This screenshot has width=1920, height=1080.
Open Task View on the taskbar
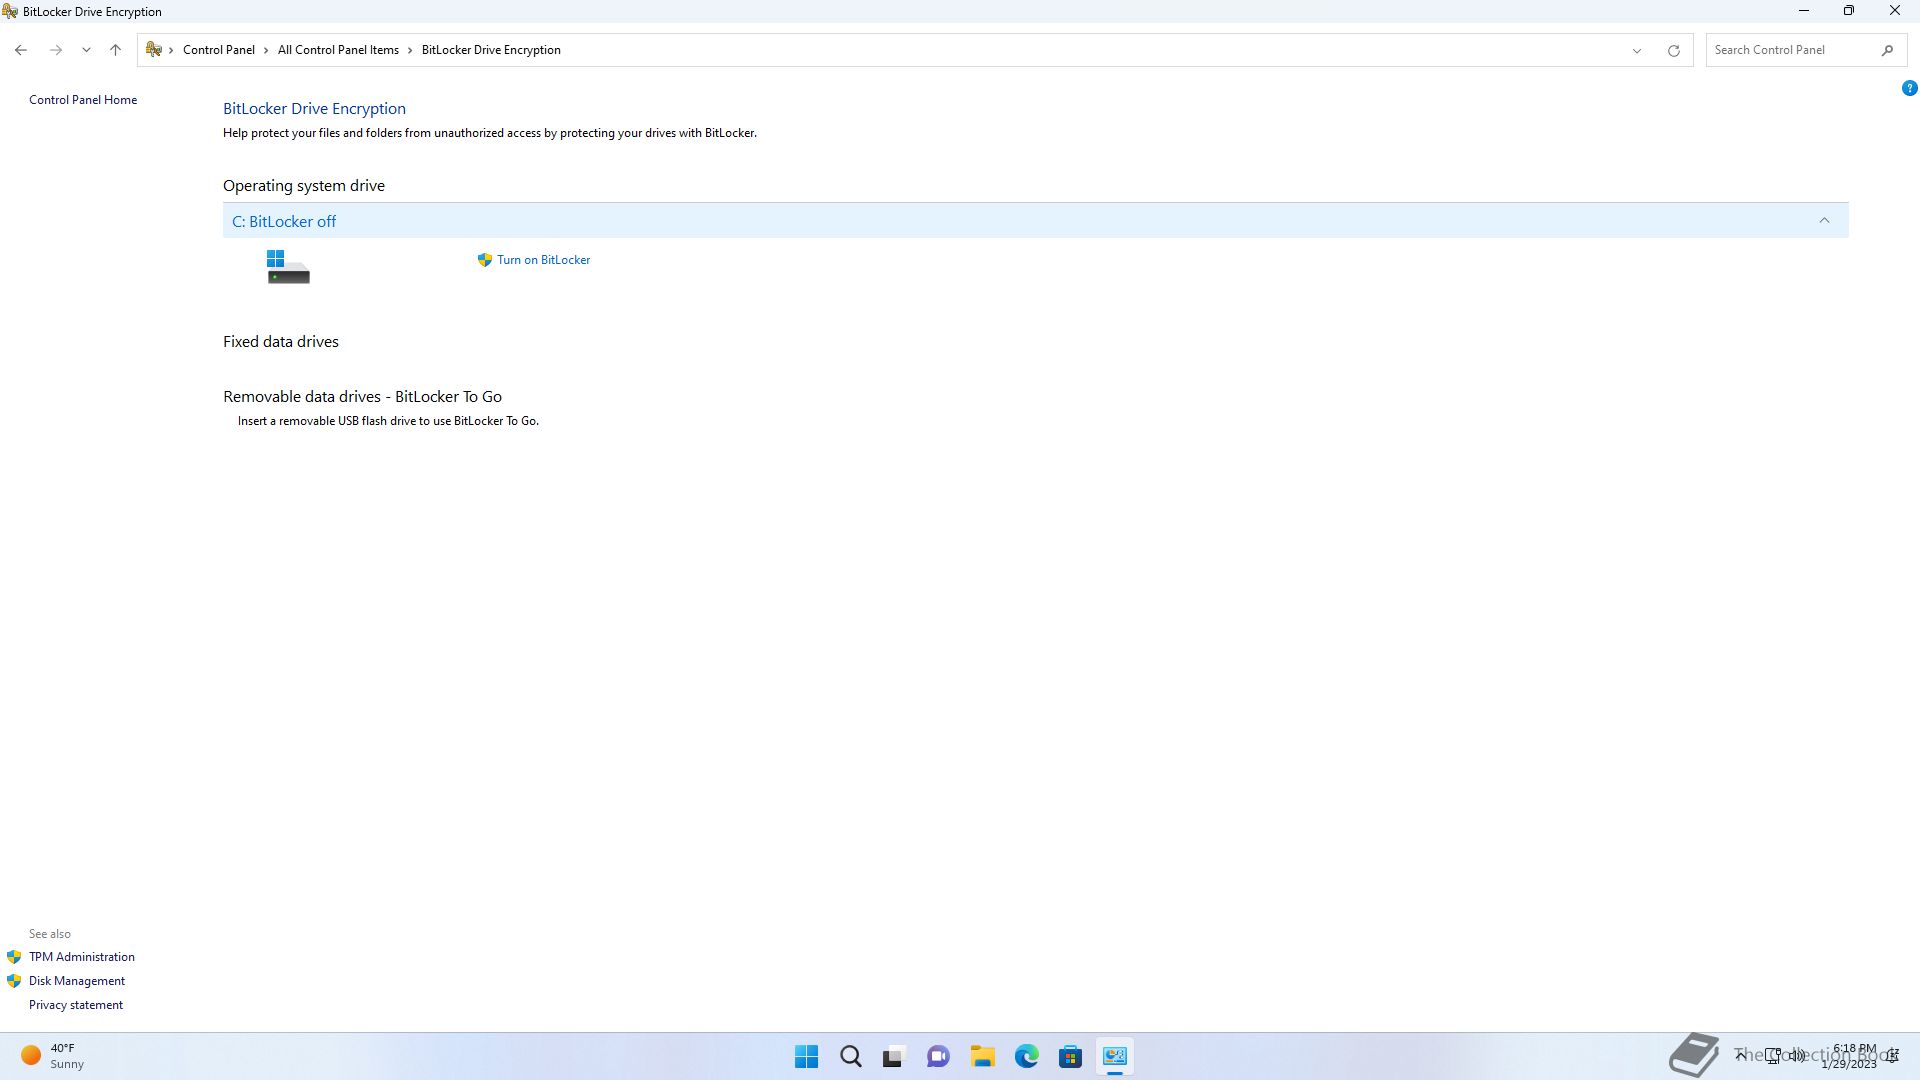tap(894, 1056)
